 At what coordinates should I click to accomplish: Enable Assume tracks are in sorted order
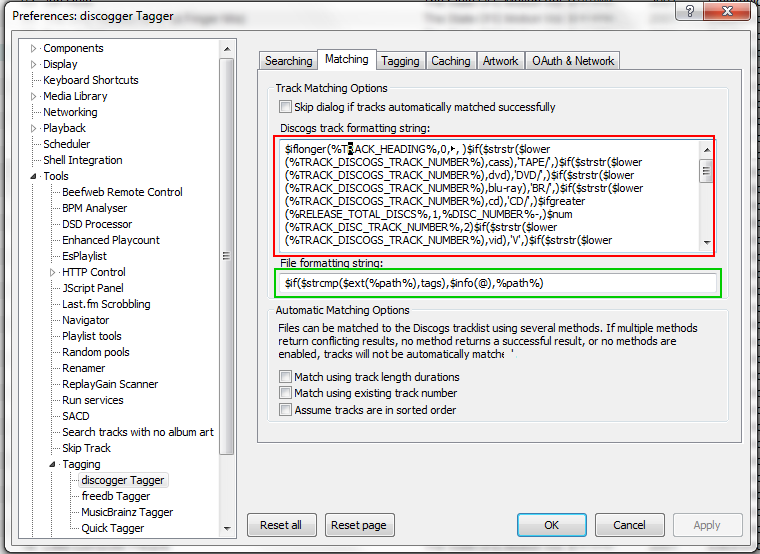tap(285, 410)
